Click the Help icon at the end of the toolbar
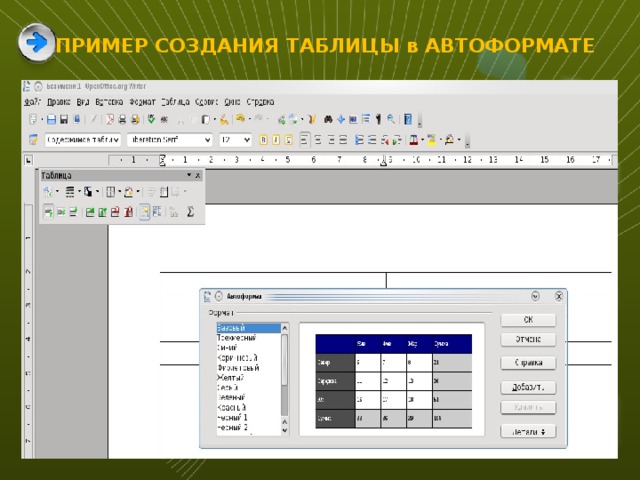This screenshot has width=640, height=480. pos(408,119)
